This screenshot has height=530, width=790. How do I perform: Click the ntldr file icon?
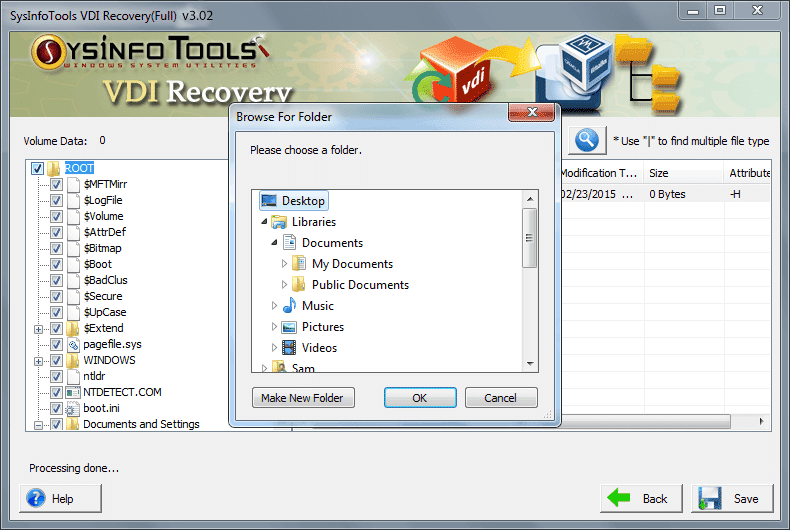(74, 376)
